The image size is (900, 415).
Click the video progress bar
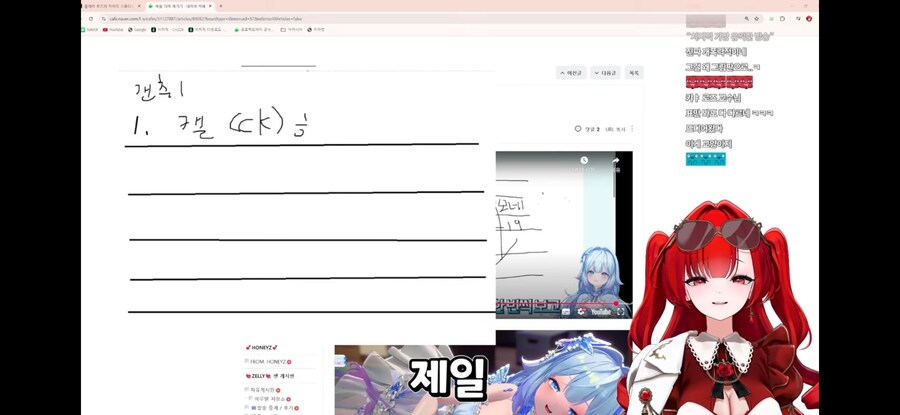pyautogui.click(x=560, y=302)
